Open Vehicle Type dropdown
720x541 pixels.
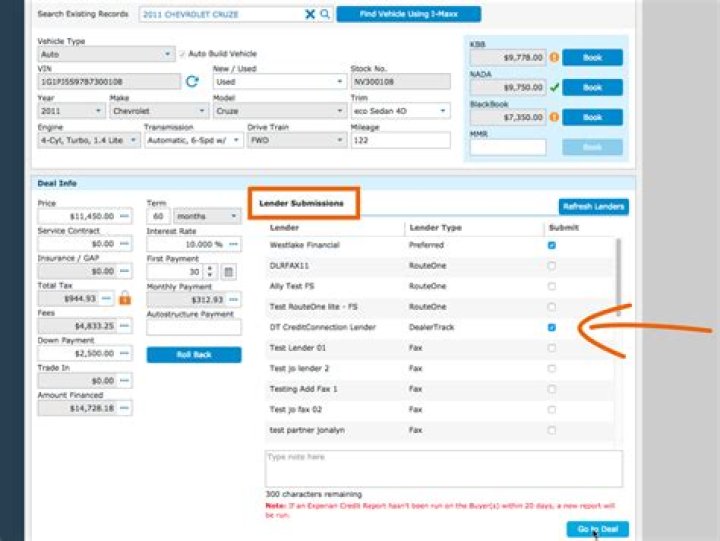(x=106, y=54)
